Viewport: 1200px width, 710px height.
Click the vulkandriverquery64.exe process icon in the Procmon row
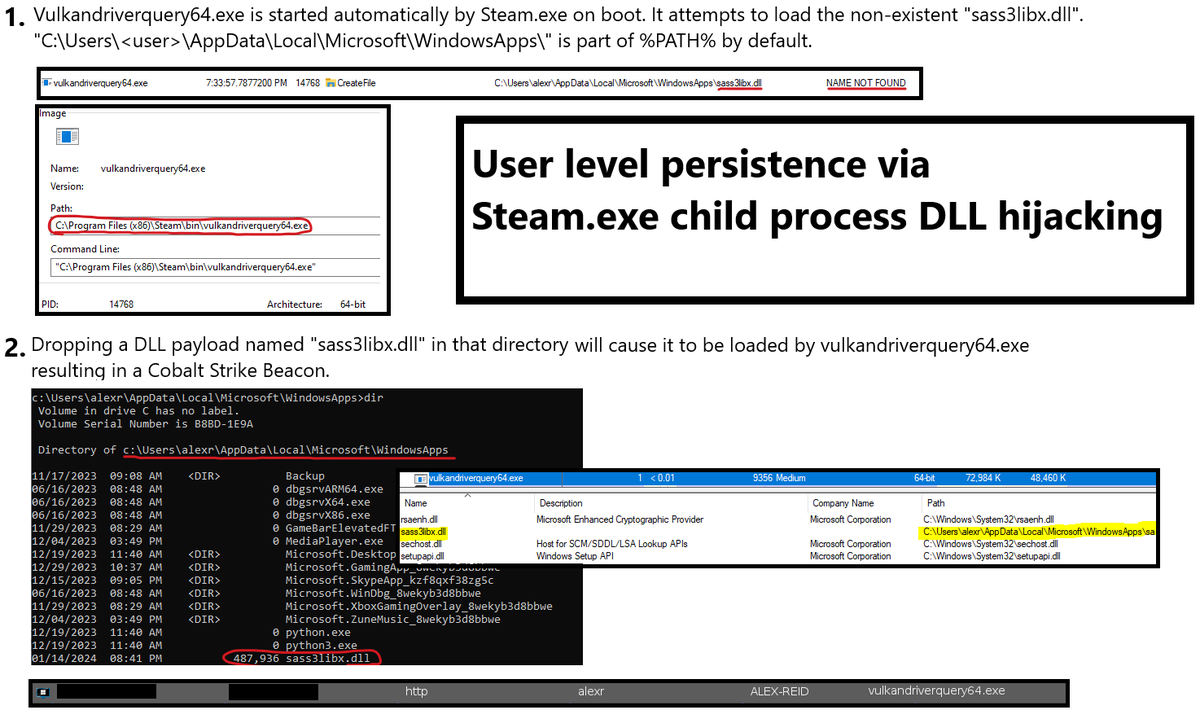tap(47, 83)
